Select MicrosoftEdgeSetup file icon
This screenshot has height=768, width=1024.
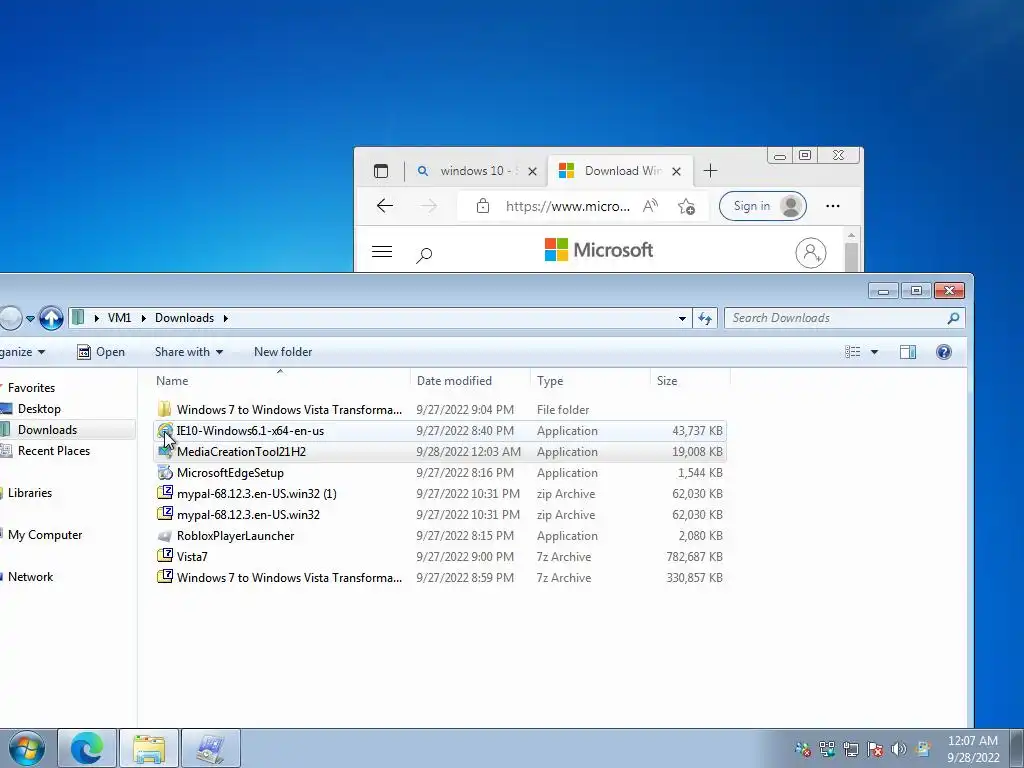click(165, 472)
